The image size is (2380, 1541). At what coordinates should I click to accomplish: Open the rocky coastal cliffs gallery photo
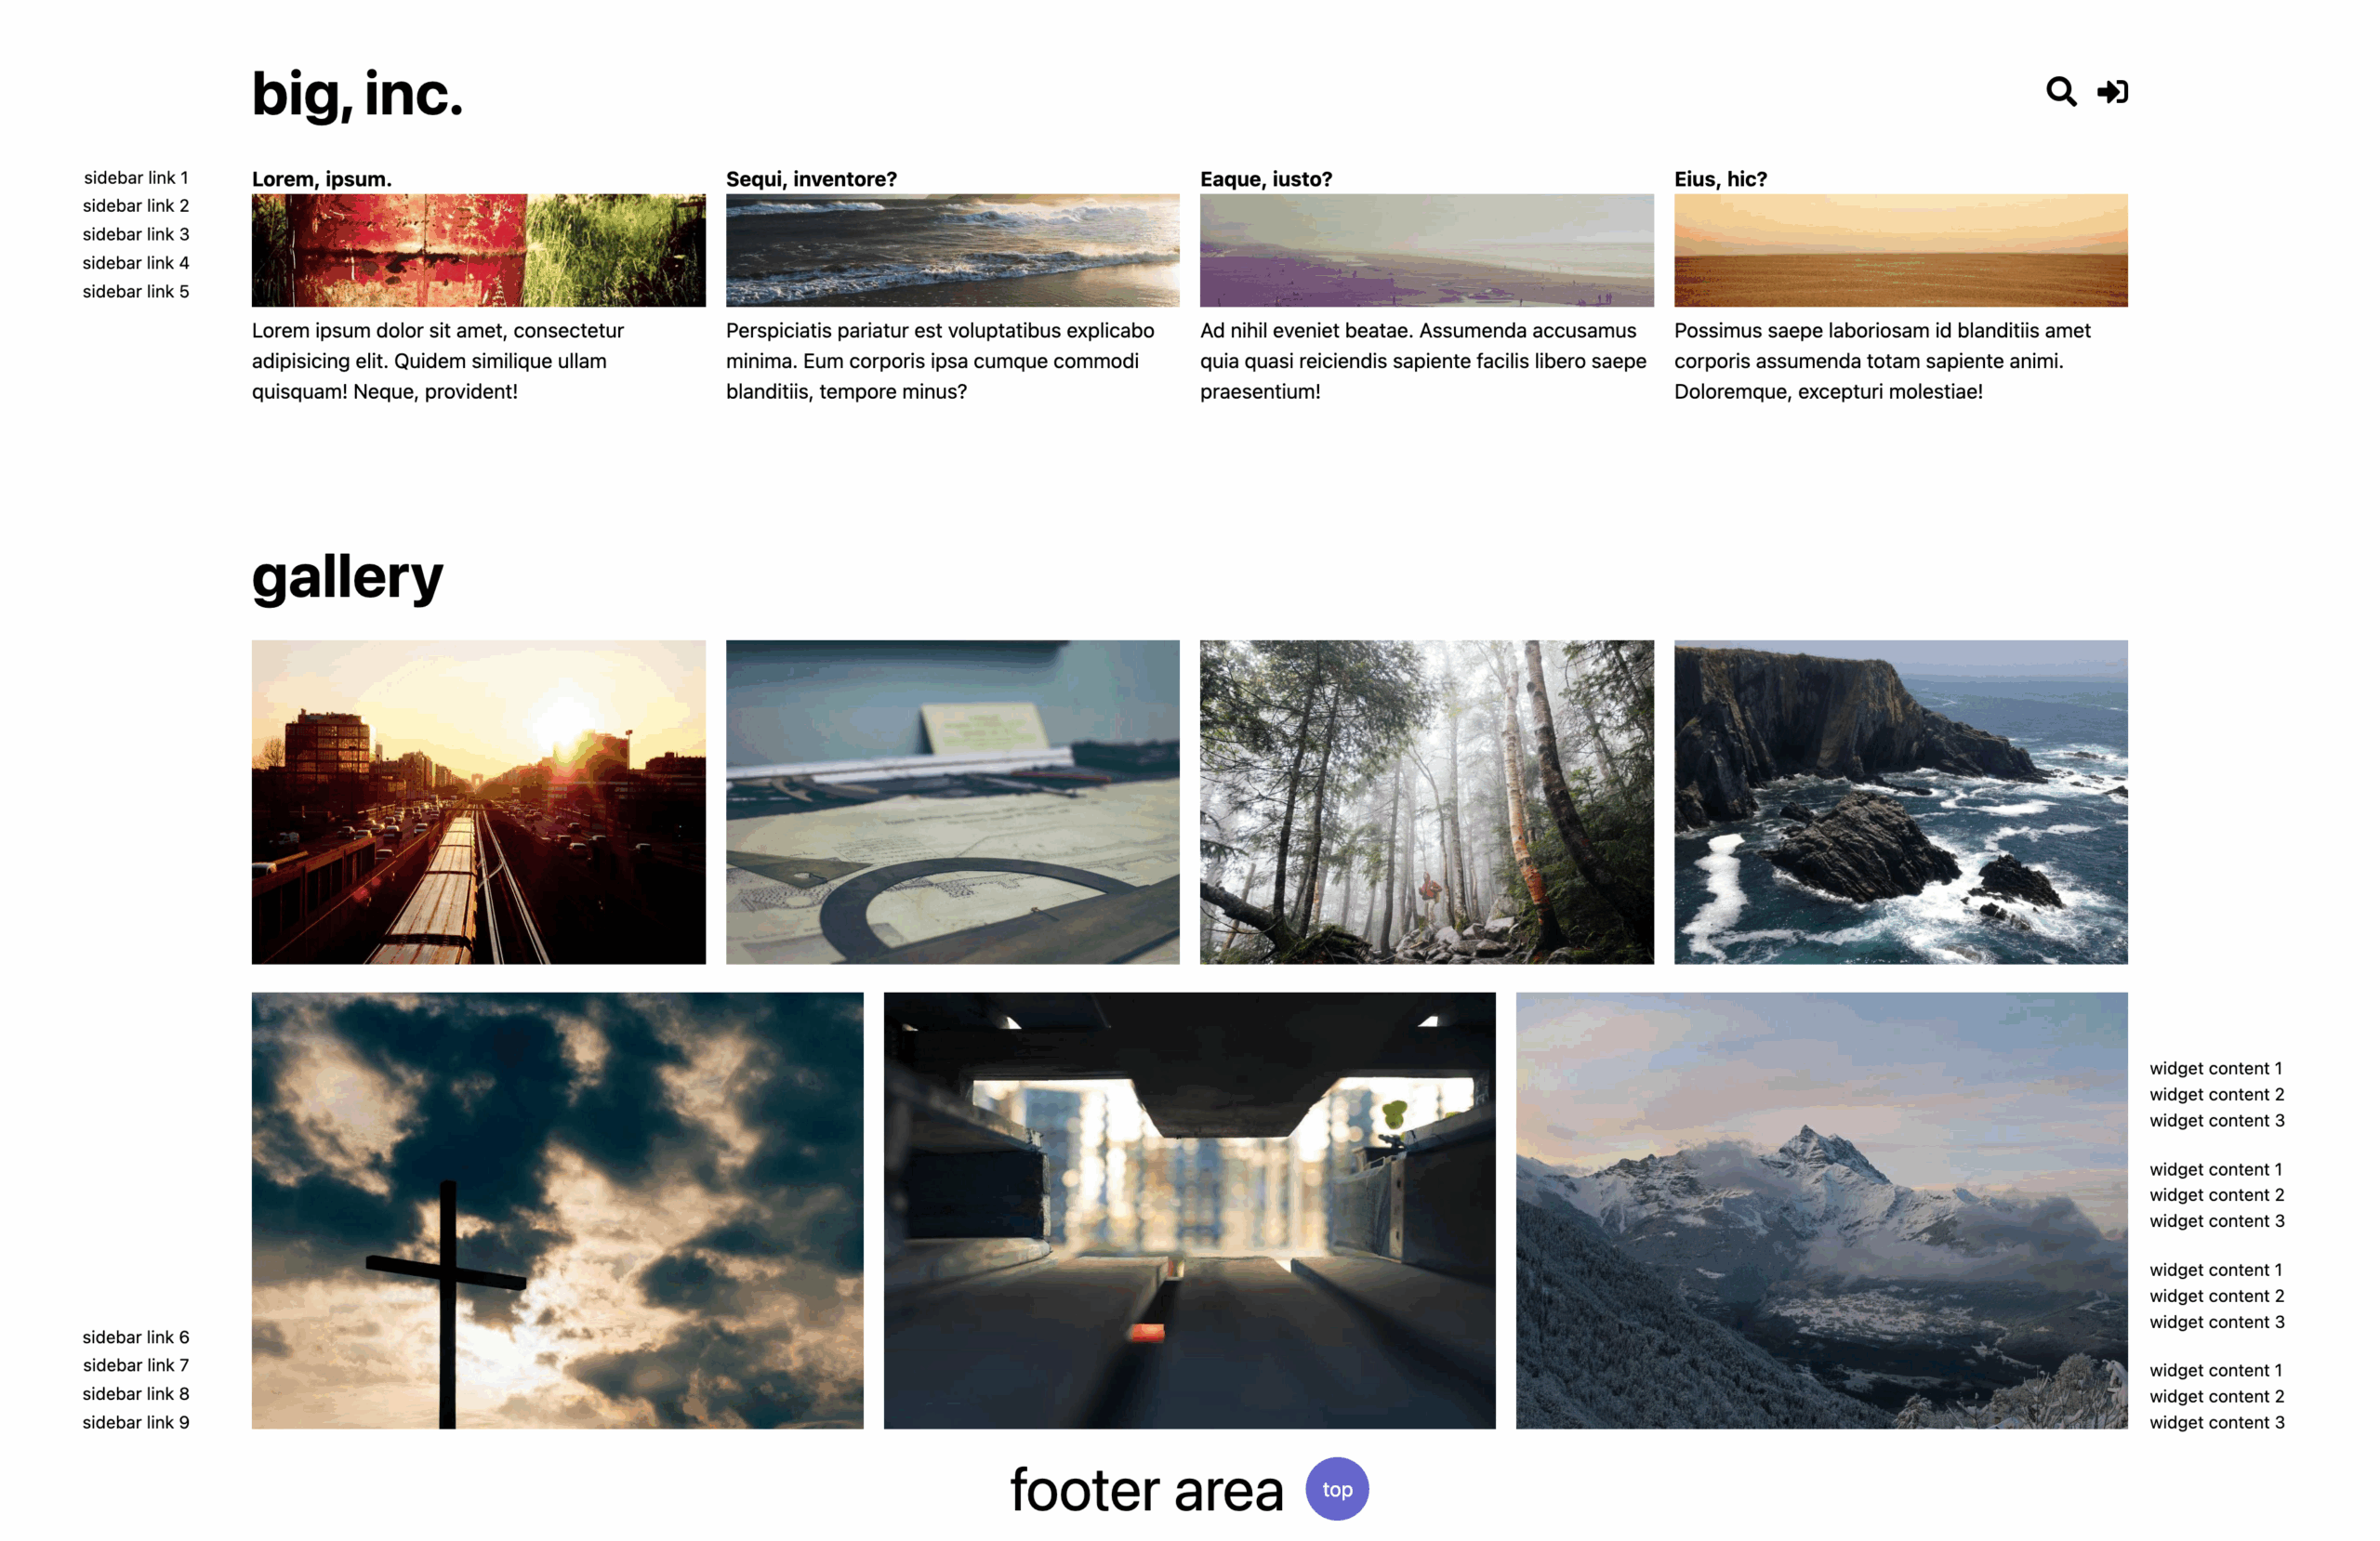(1901, 802)
